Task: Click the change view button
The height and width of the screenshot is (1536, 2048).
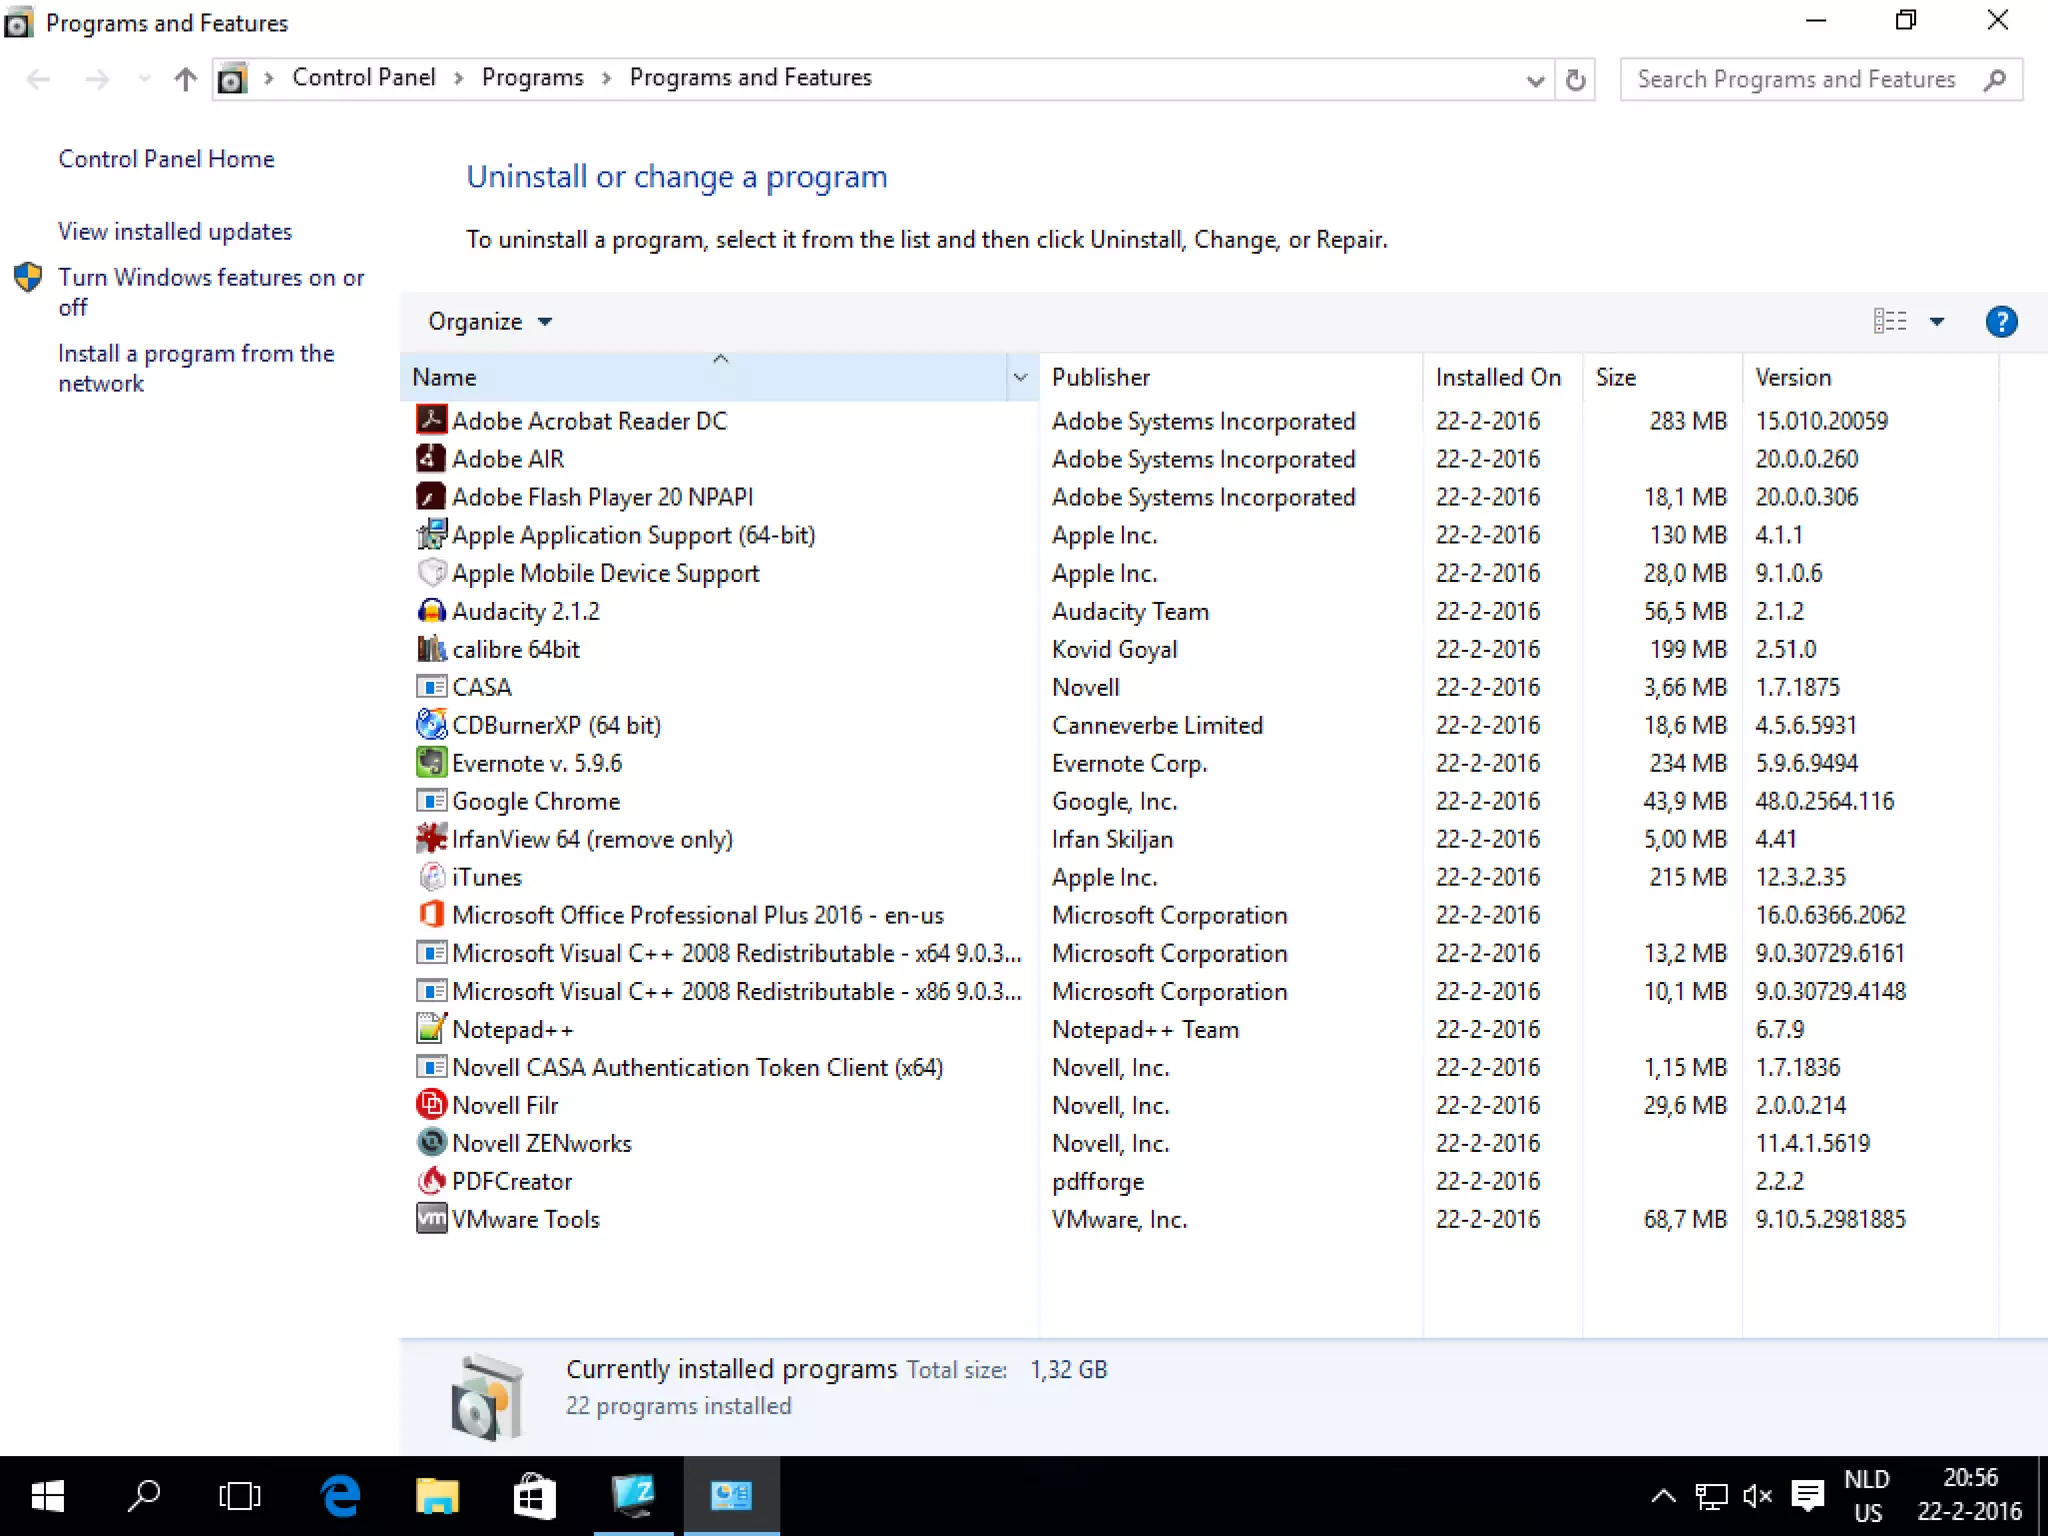Action: [1889, 322]
